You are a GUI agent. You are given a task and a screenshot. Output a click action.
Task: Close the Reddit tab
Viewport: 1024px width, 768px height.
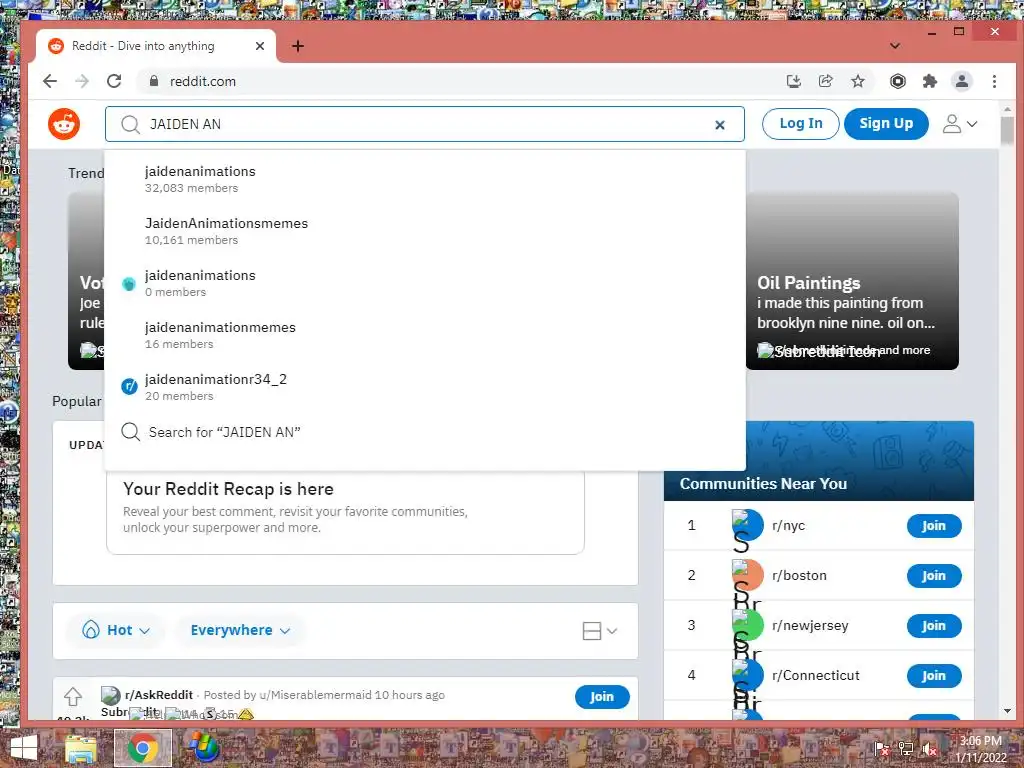tap(260, 46)
